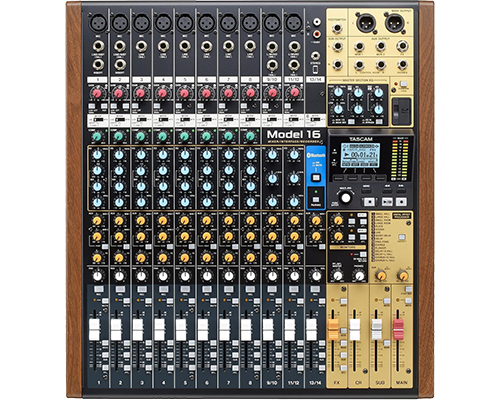Screen dimensions: 500x400
Task: Click the '13/14' white channel label strip
Action: [x=315, y=80]
